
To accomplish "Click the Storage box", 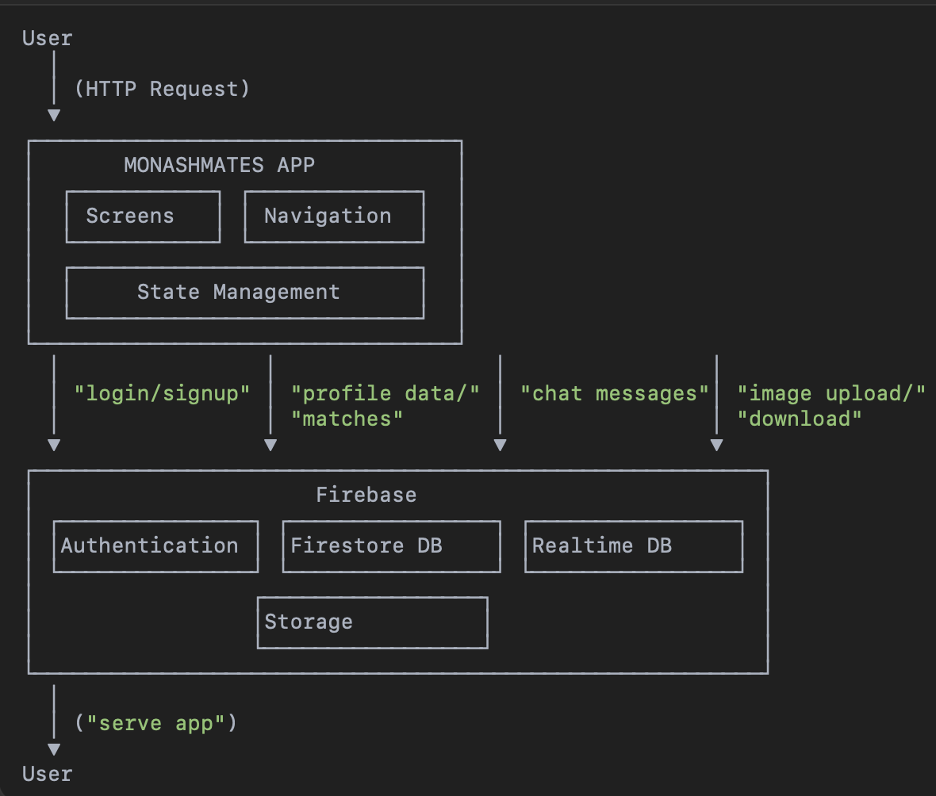I will pyautogui.click(x=372, y=622).
